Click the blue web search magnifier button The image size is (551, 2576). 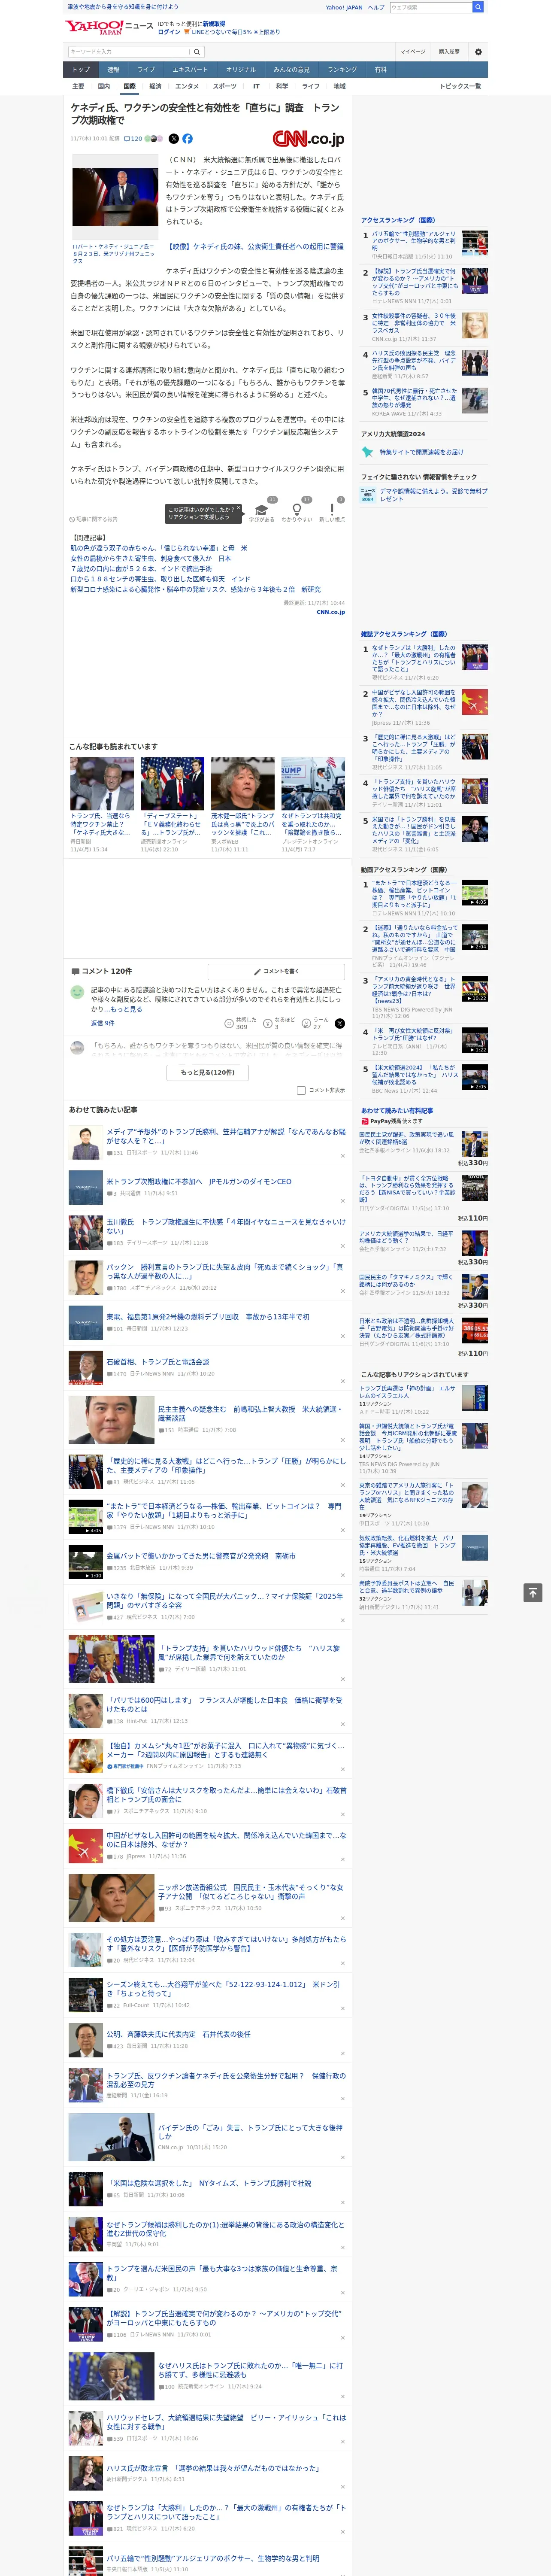pyautogui.click(x=478, y=7)
